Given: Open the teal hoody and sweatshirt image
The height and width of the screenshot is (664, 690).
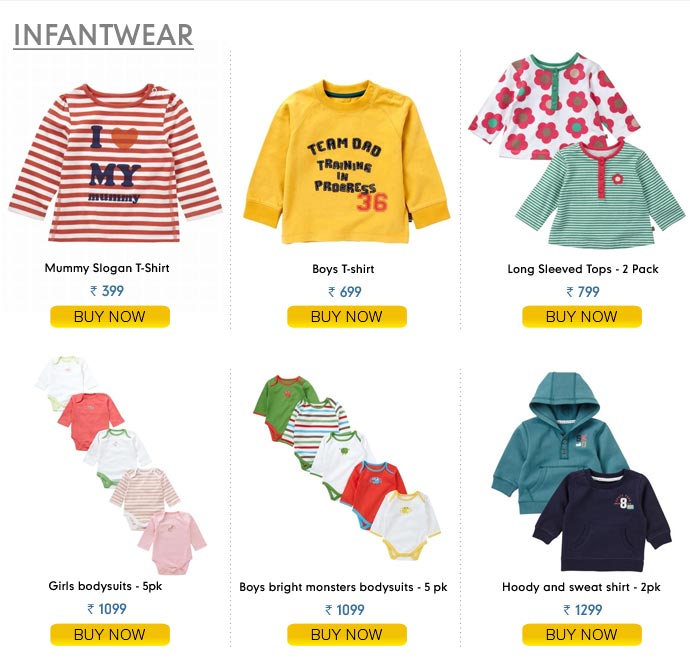Looking at the screenshot, I should [x=581, y=472].
